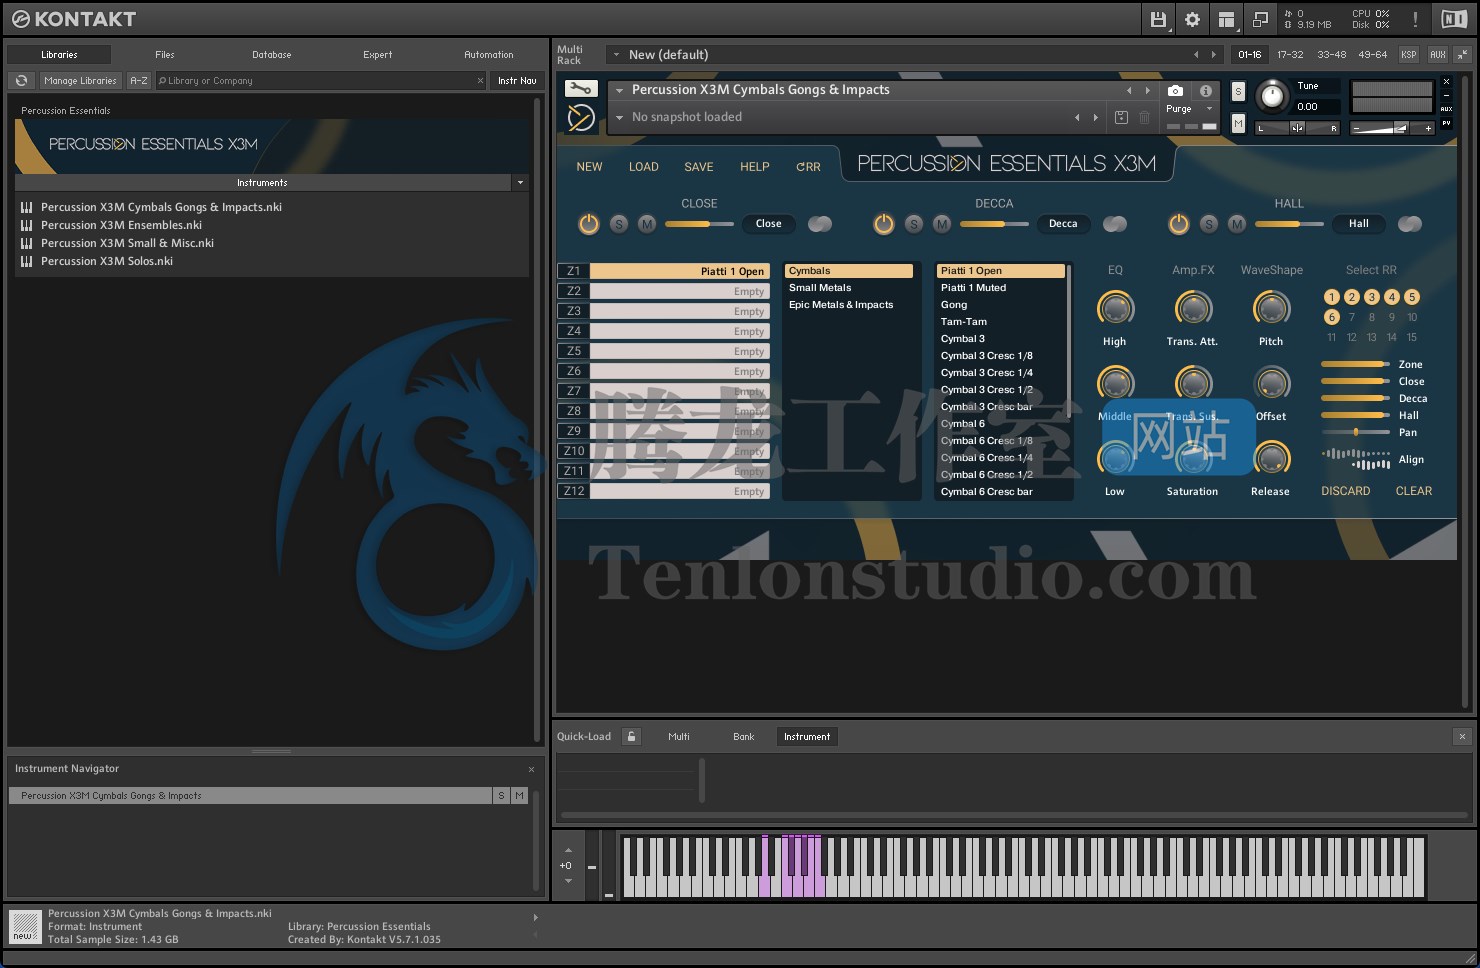Screen dimensions: 1480x968
Task: Go to the next snapshot
Action: (x=1096, y=117)
